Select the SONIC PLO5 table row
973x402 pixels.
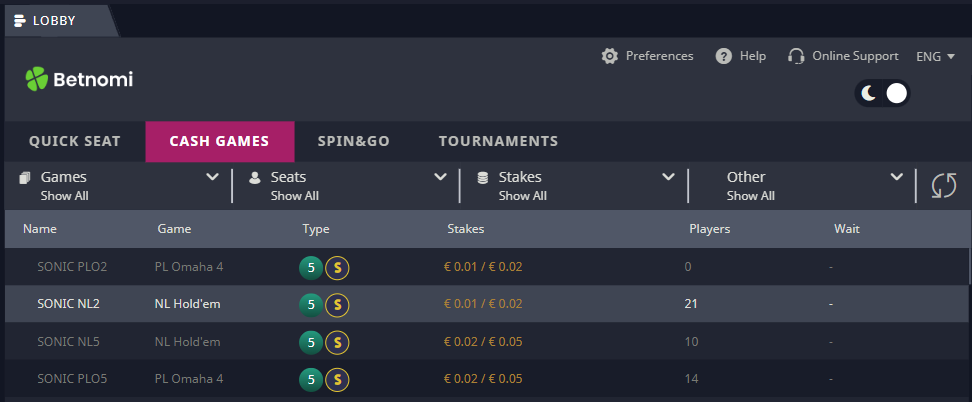486,379
